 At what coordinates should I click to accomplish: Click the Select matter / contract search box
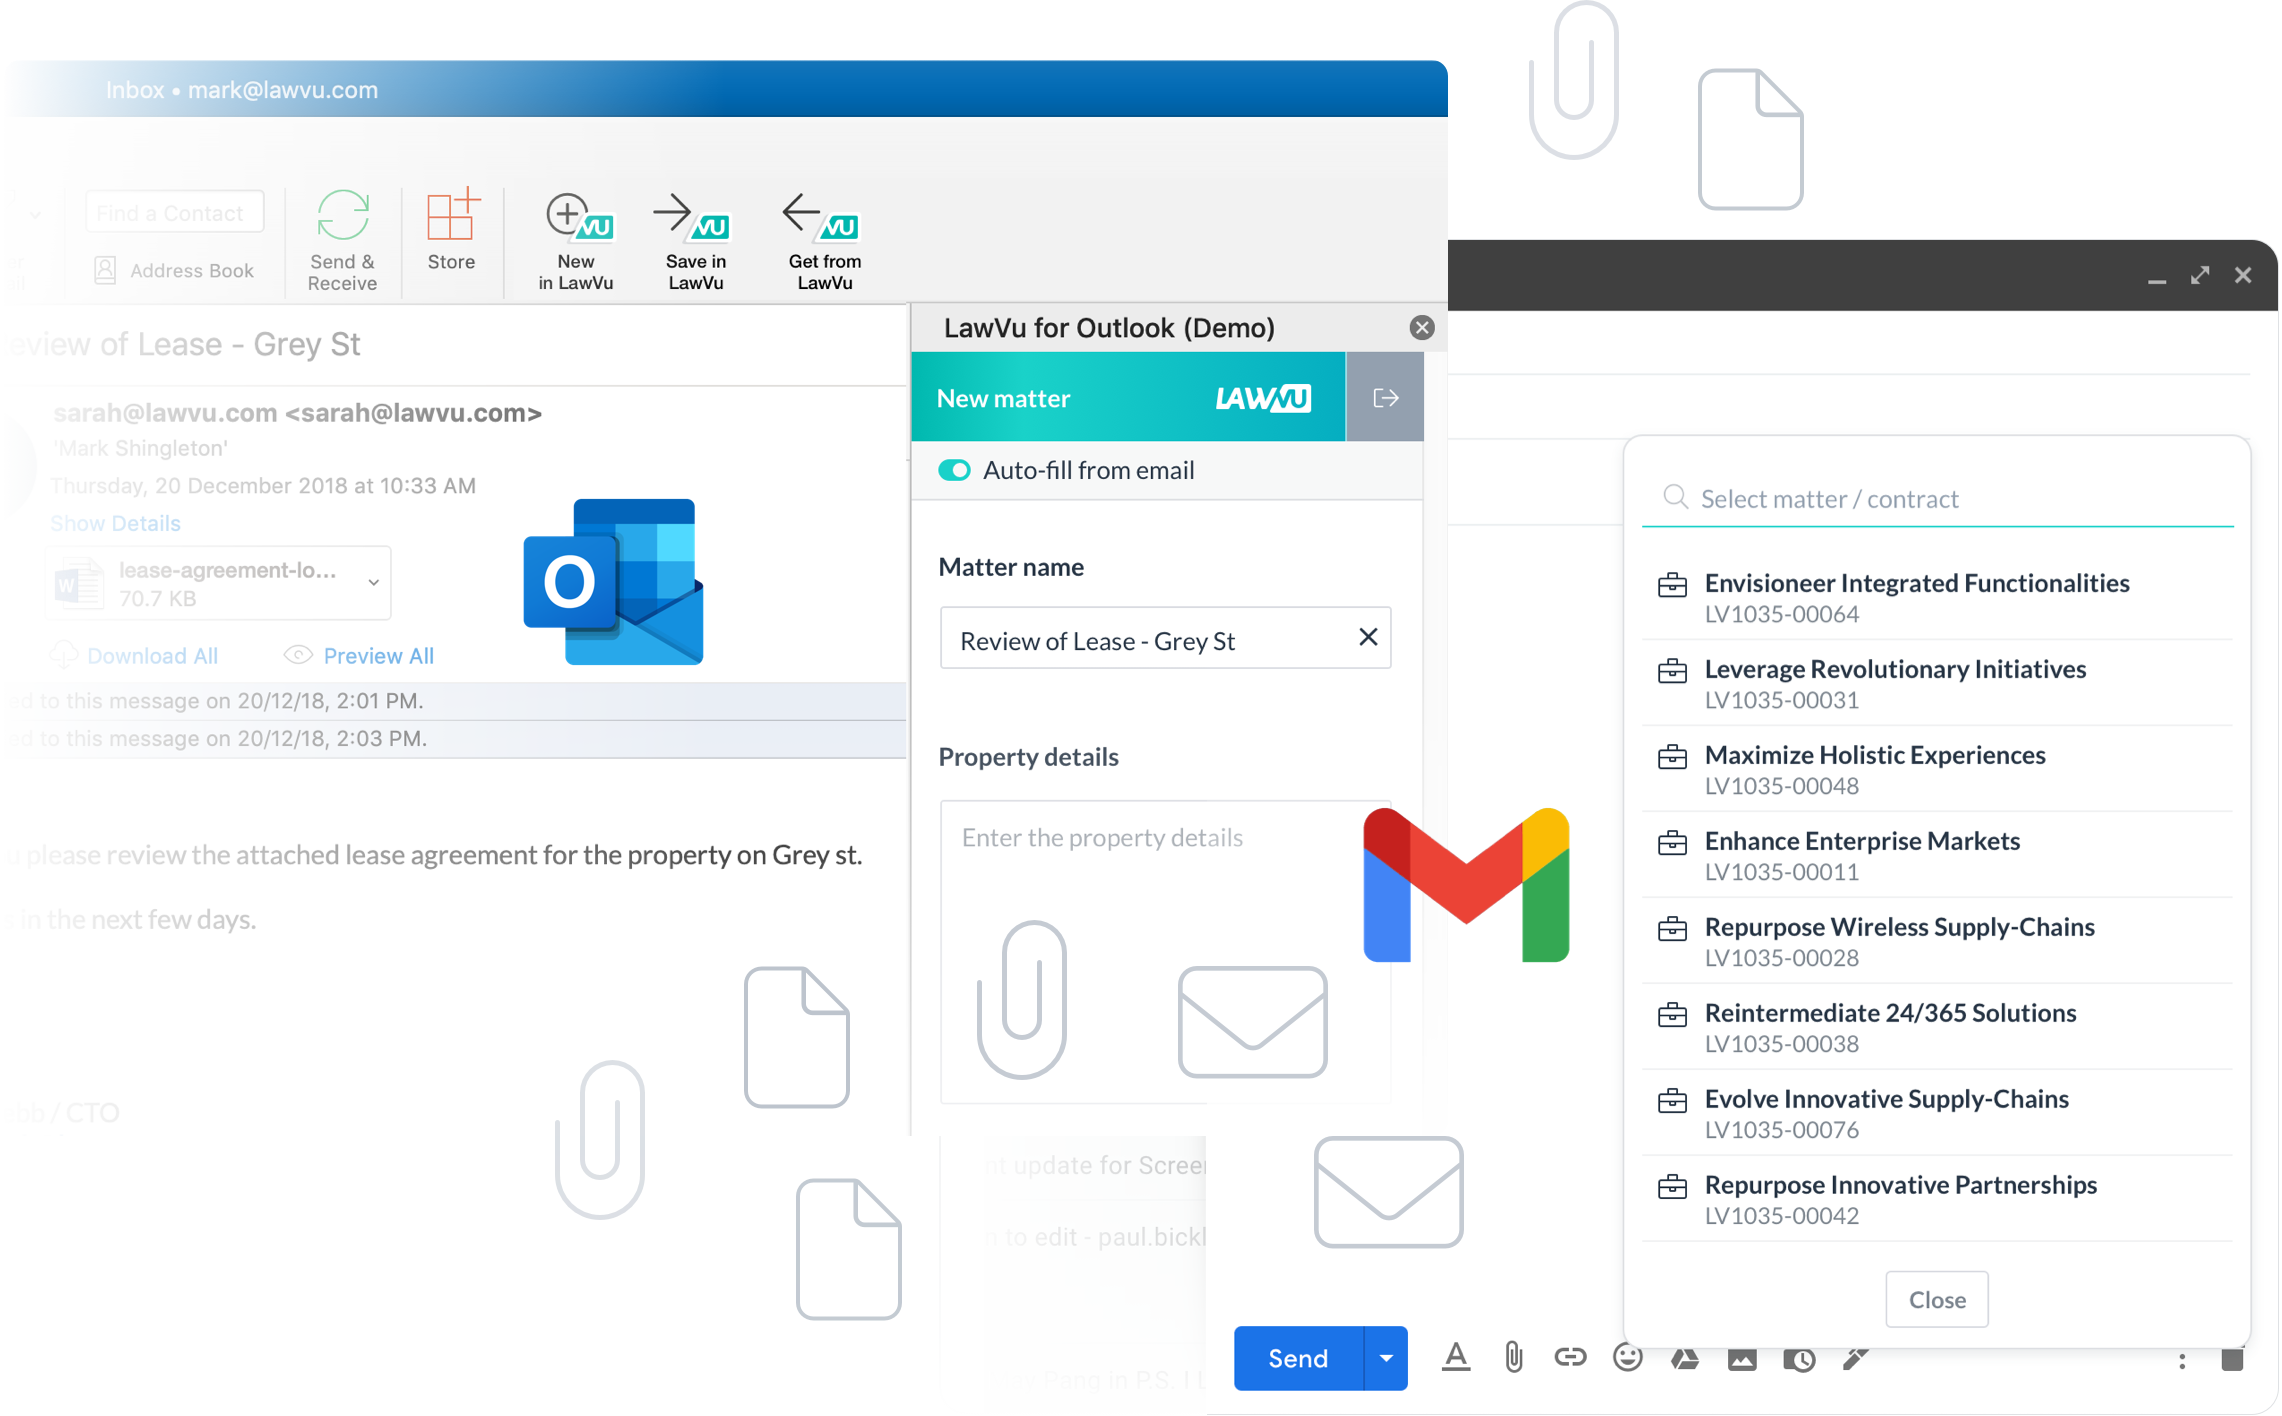pos(1937,498)
